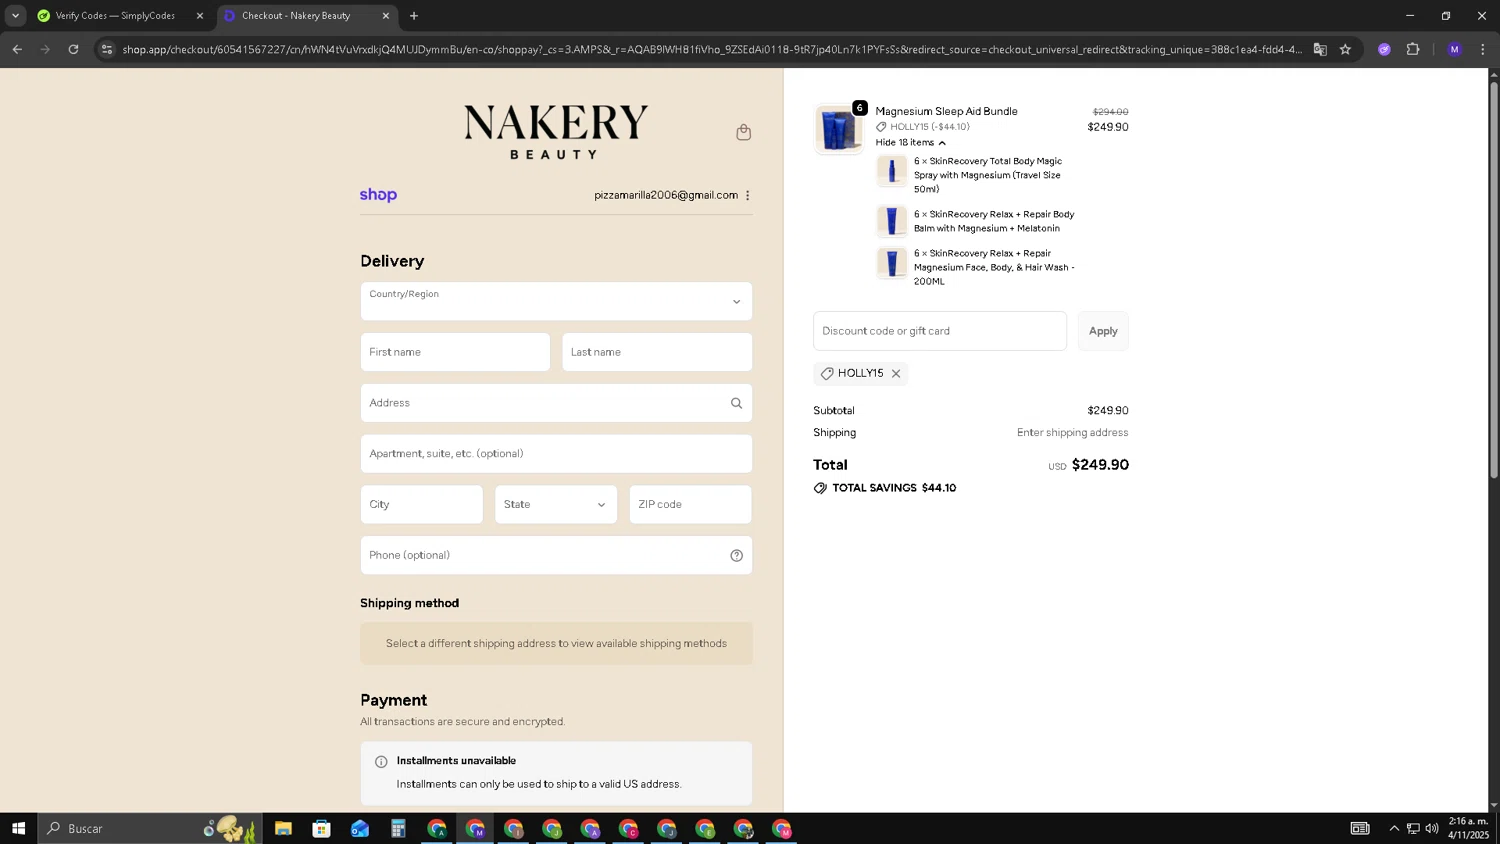Click the Last name field
Image resolution: width=1500 pixels, height=844 pixels.
(x=657, y=352)
